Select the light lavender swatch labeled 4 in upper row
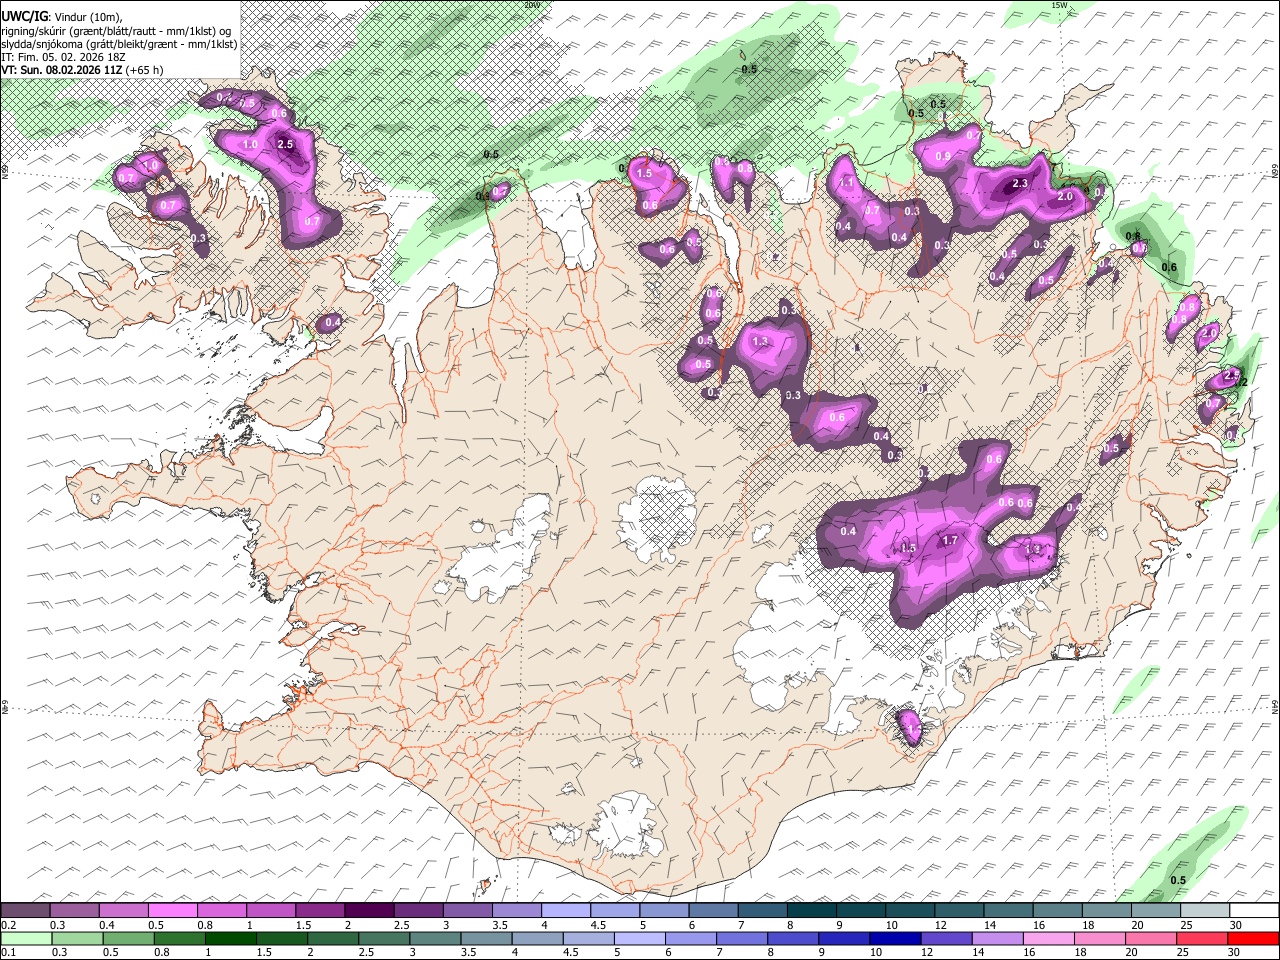 point(565,911)
